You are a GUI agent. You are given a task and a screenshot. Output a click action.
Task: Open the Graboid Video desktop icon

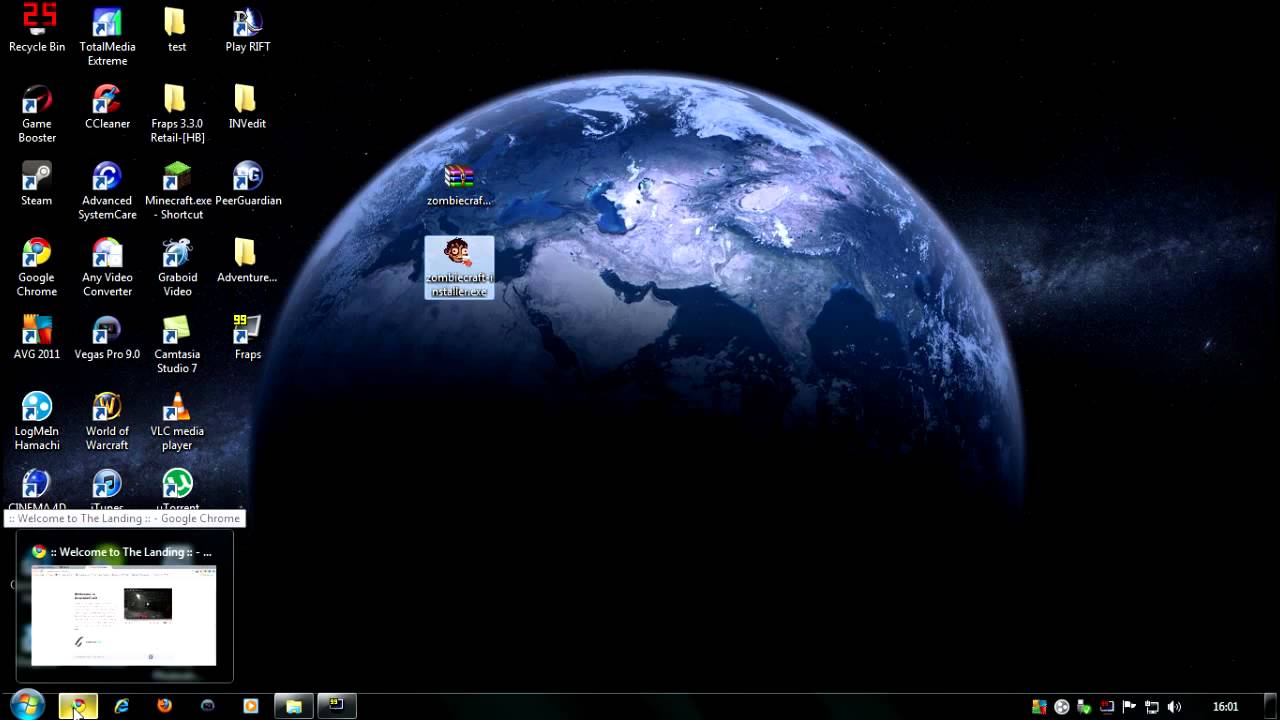[x=177, y=268]
